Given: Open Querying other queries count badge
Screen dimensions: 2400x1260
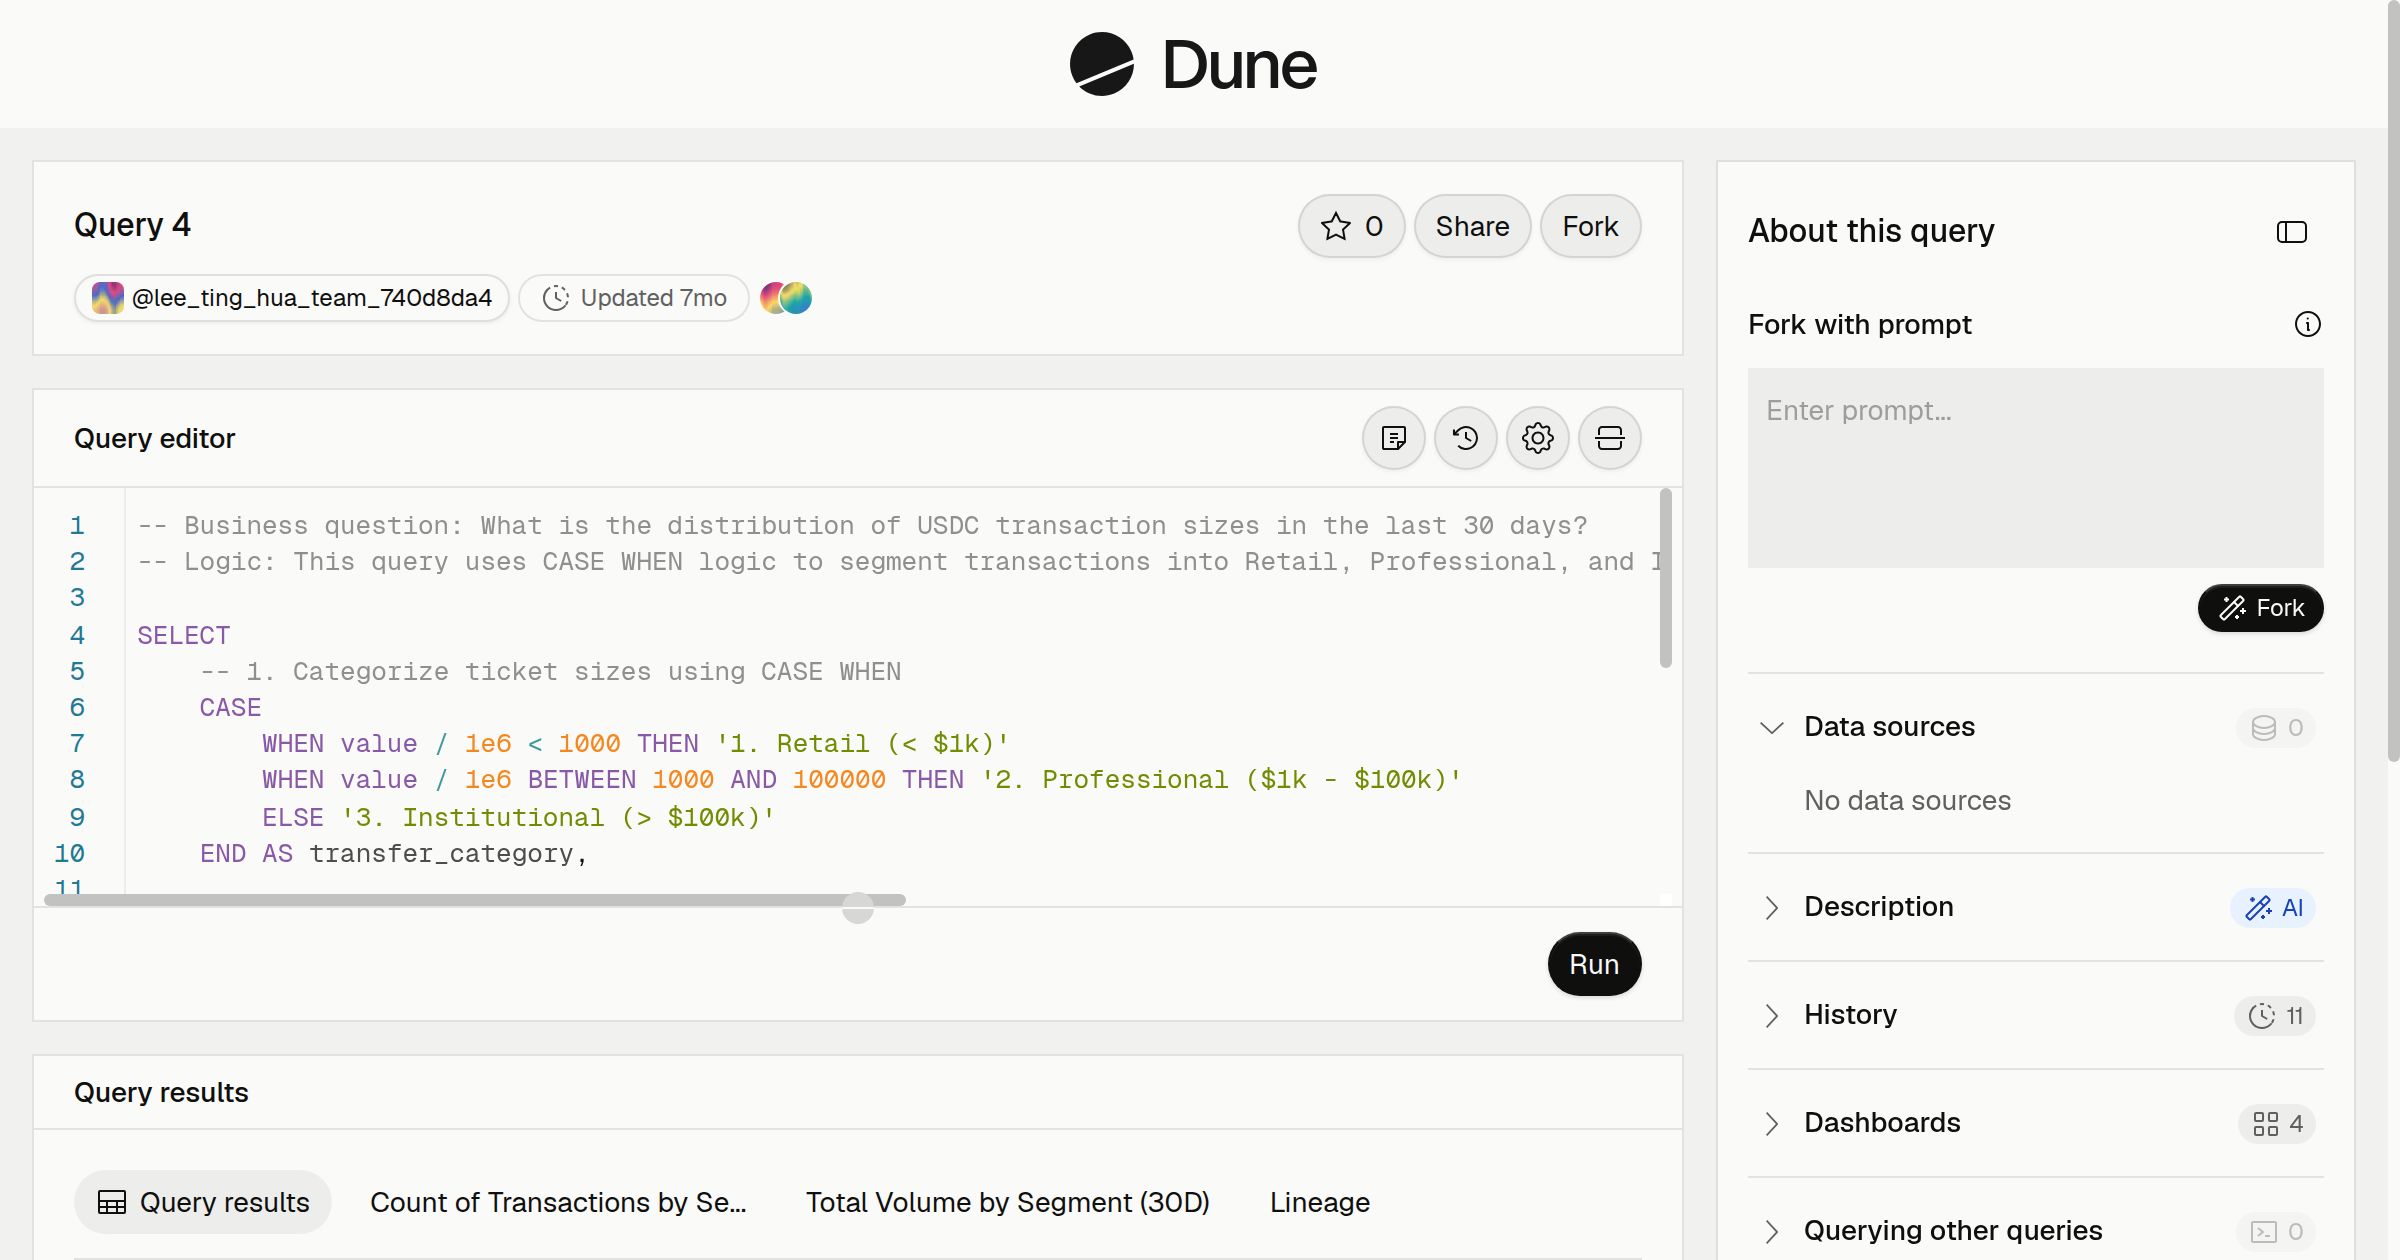Looking at the screenshot, I should tap(2276, 1231).
